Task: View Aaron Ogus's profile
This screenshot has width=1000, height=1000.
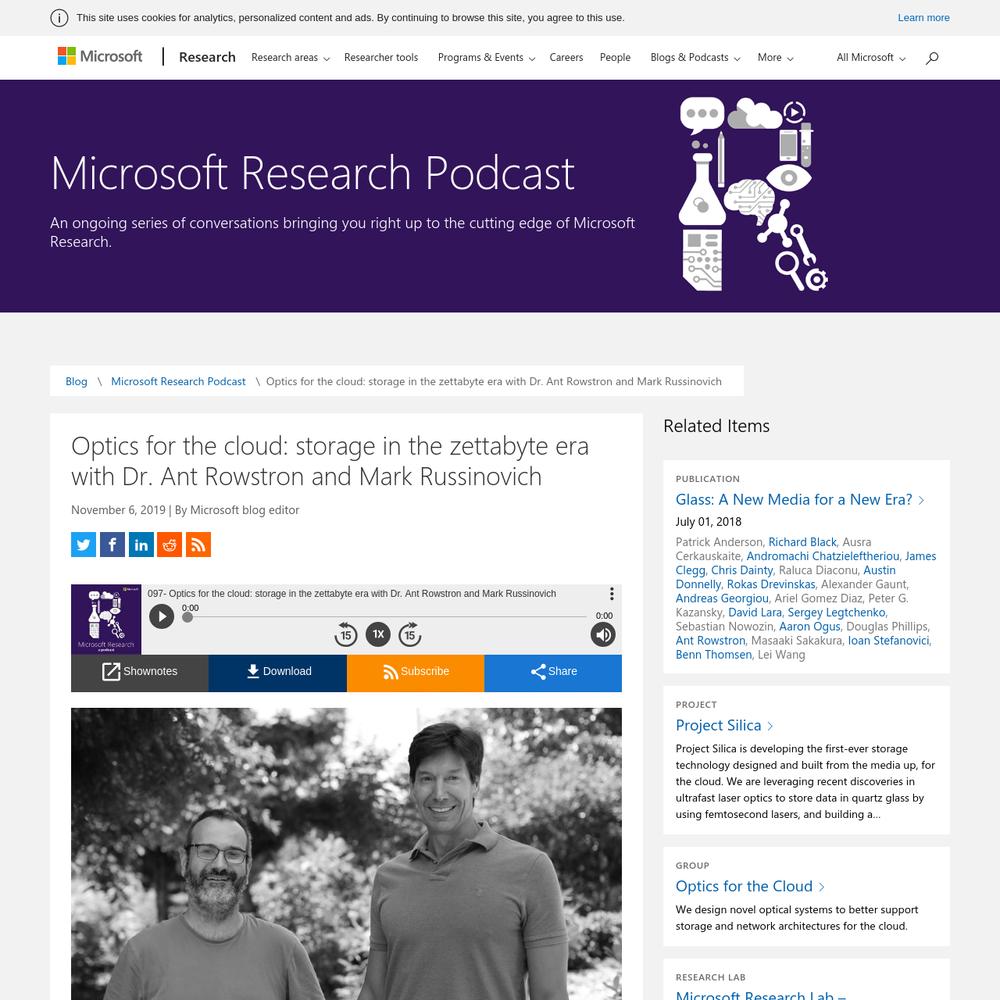Action: tap(809, 626)
